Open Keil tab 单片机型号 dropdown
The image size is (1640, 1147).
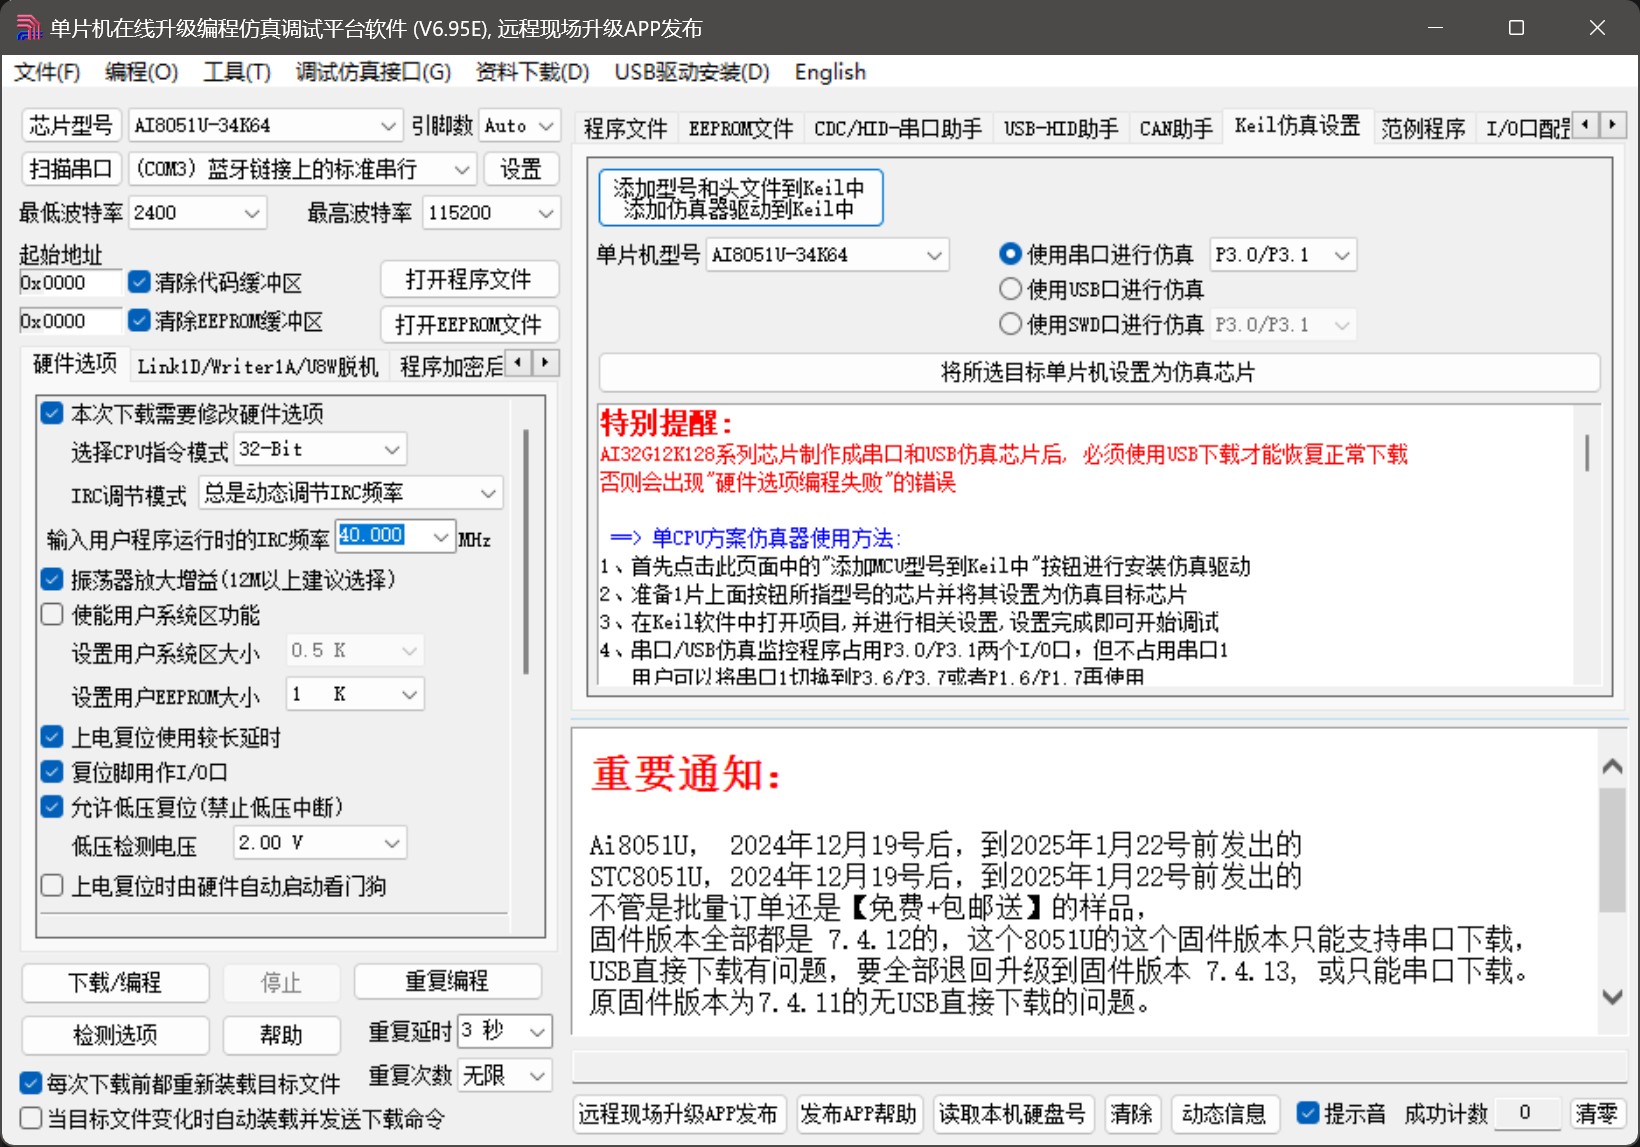pyautogui.click(x=827, y=255)
